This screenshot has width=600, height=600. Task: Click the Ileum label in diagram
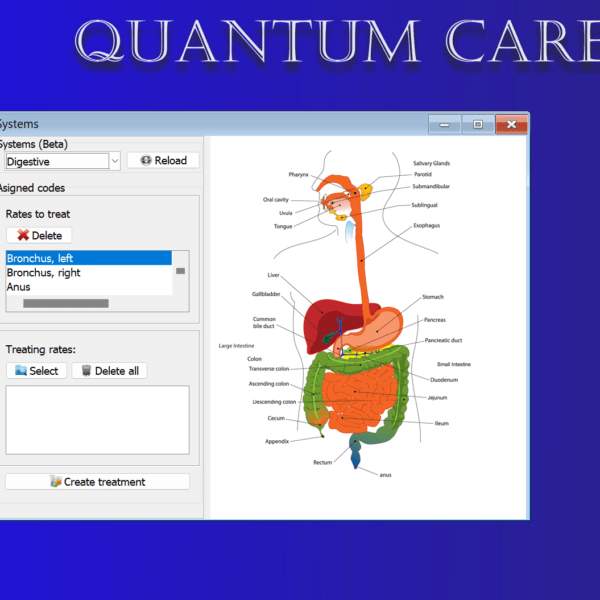[442, 423]
